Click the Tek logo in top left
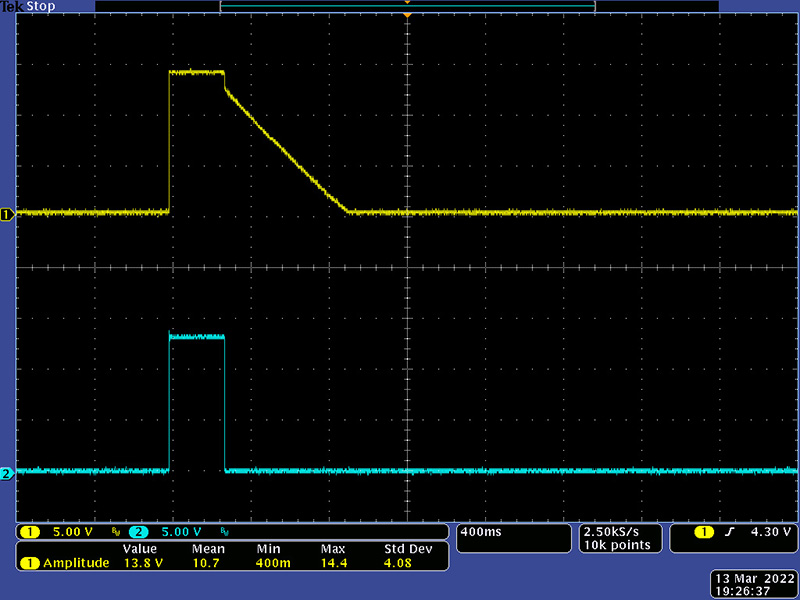Image resolution: width=800 pixels, height=600 pixels. click(11, 7)
